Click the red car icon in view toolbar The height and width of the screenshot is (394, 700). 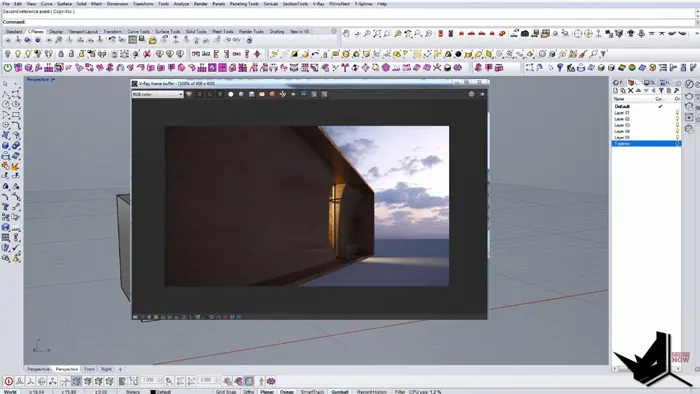point(471,33)
